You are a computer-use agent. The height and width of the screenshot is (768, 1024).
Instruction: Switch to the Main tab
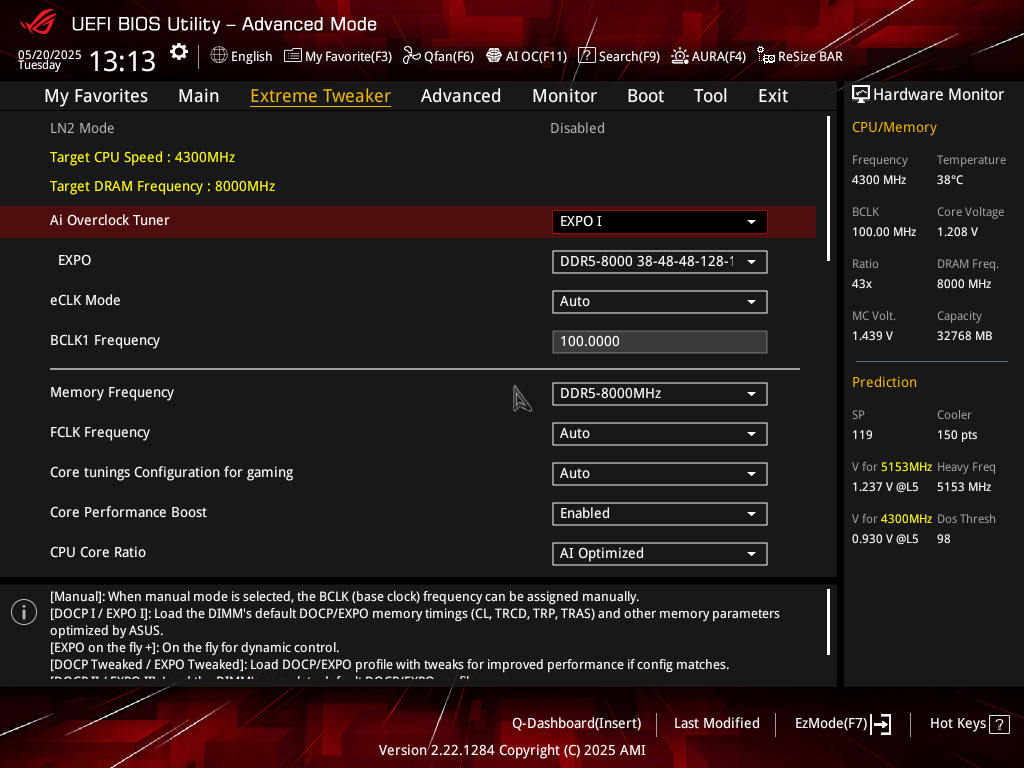point(199,96)
